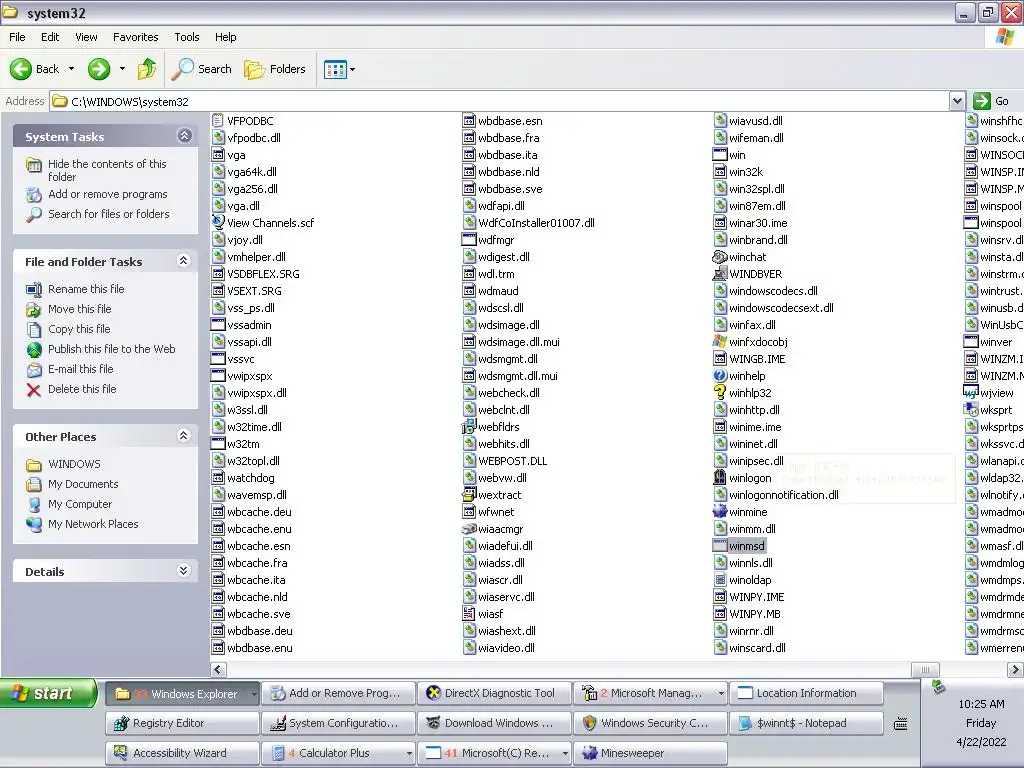Select the wiaacmgr icon
Image resolution: width=1024 pixels, height=768 pixels.
click(469, 529)
